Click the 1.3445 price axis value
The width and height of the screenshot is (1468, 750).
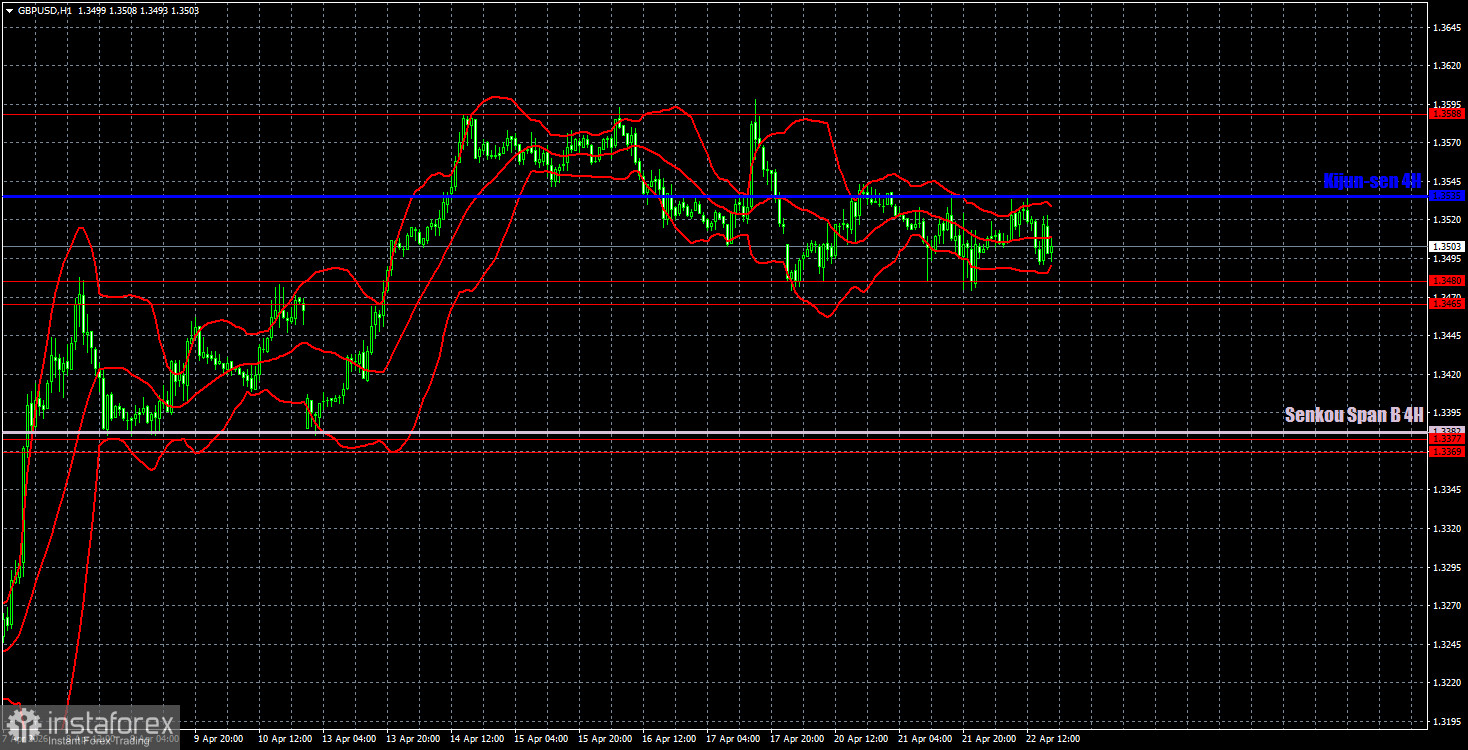(x=1447, y=336)
